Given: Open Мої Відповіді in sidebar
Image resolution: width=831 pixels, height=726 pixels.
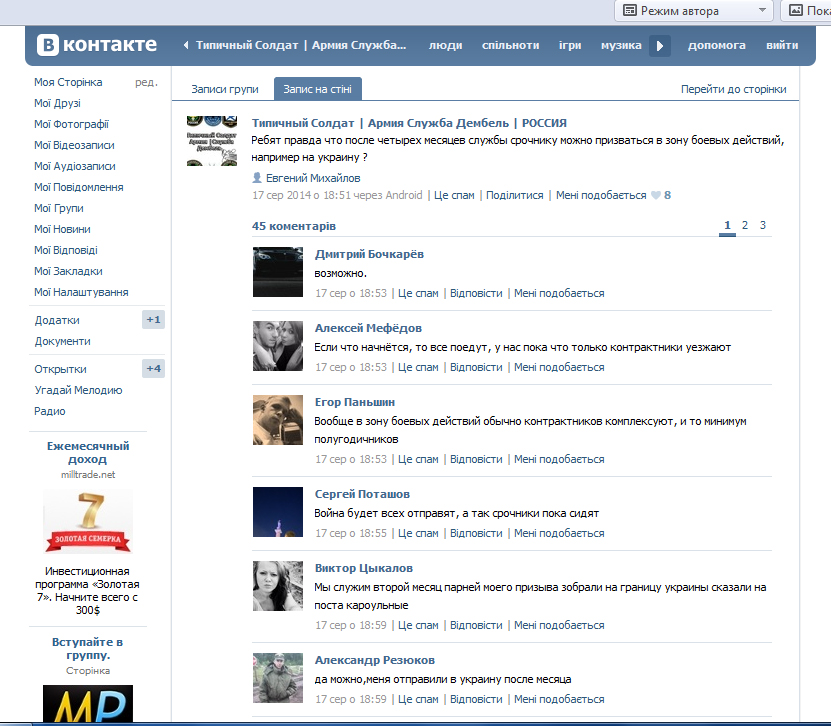Looking at the screenshot, I should coord(66,250).
